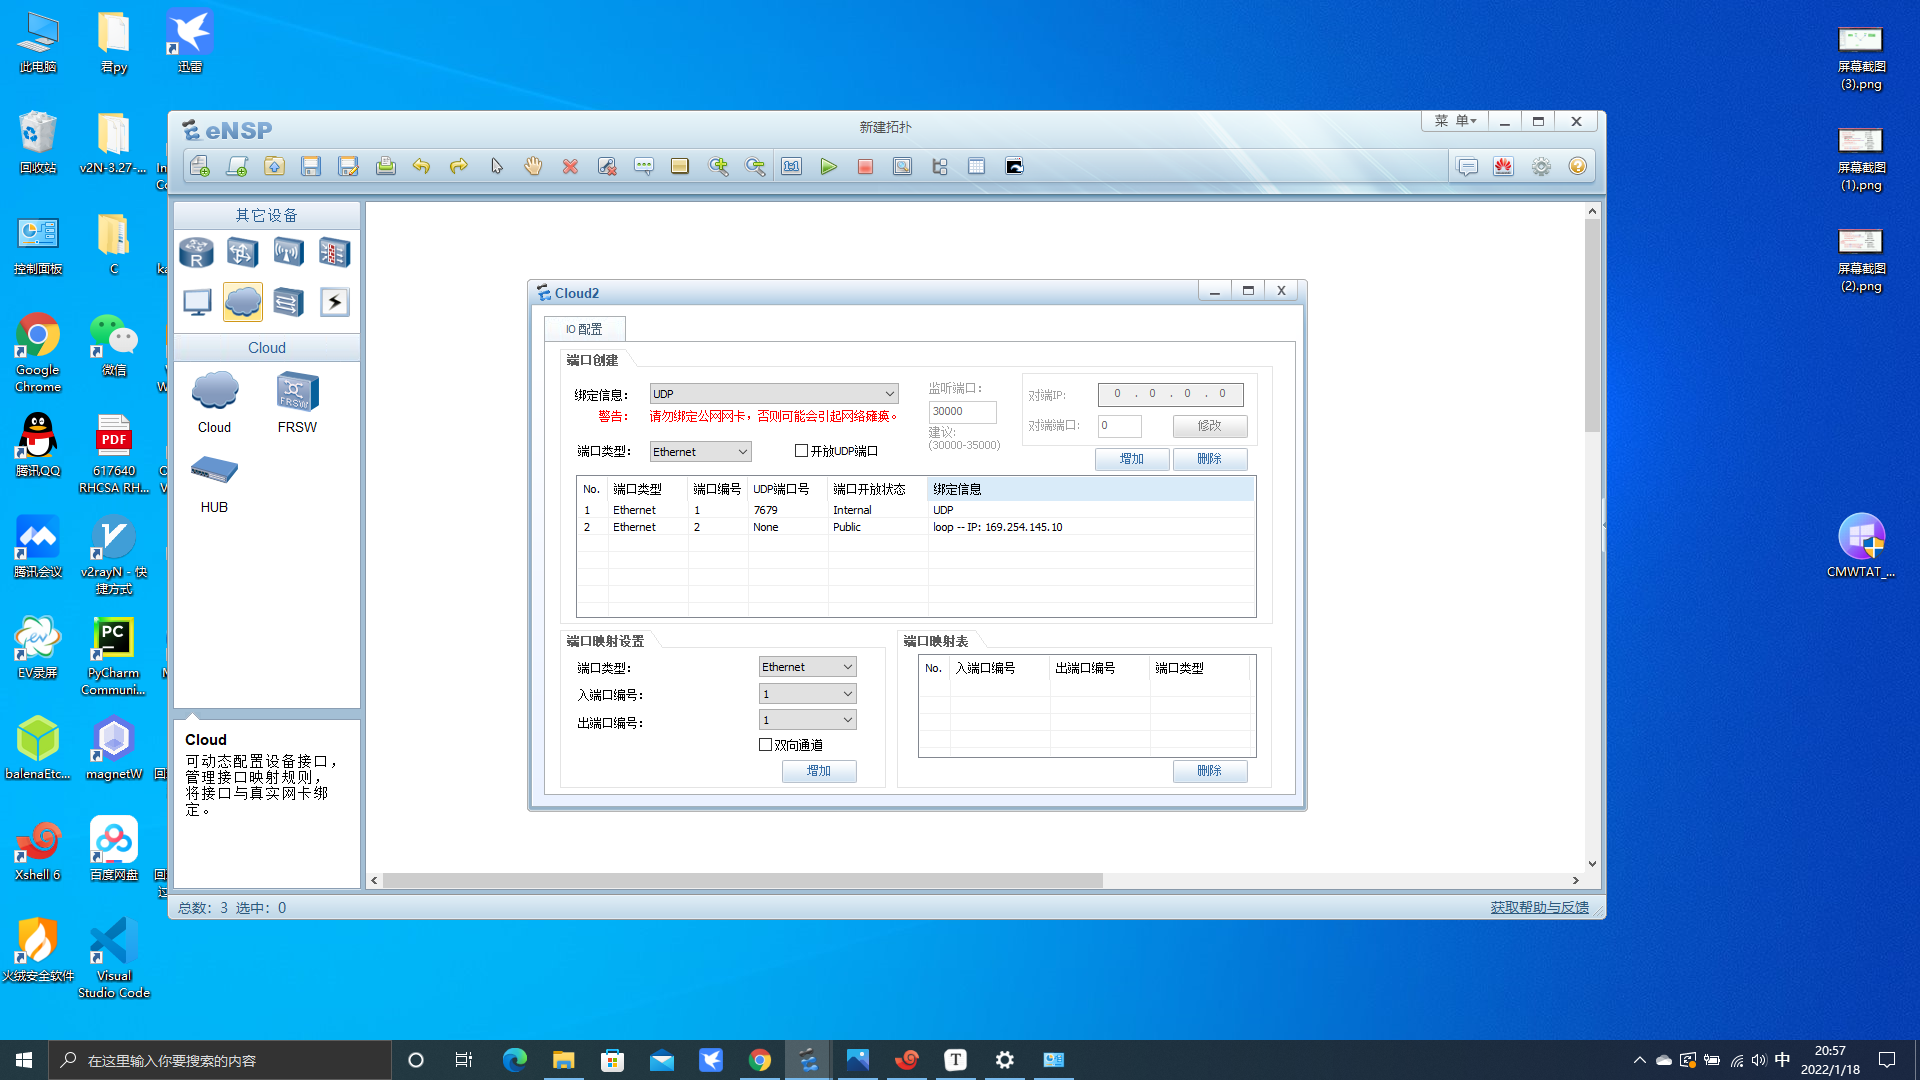Click the Save As icon

click(348, 167)
